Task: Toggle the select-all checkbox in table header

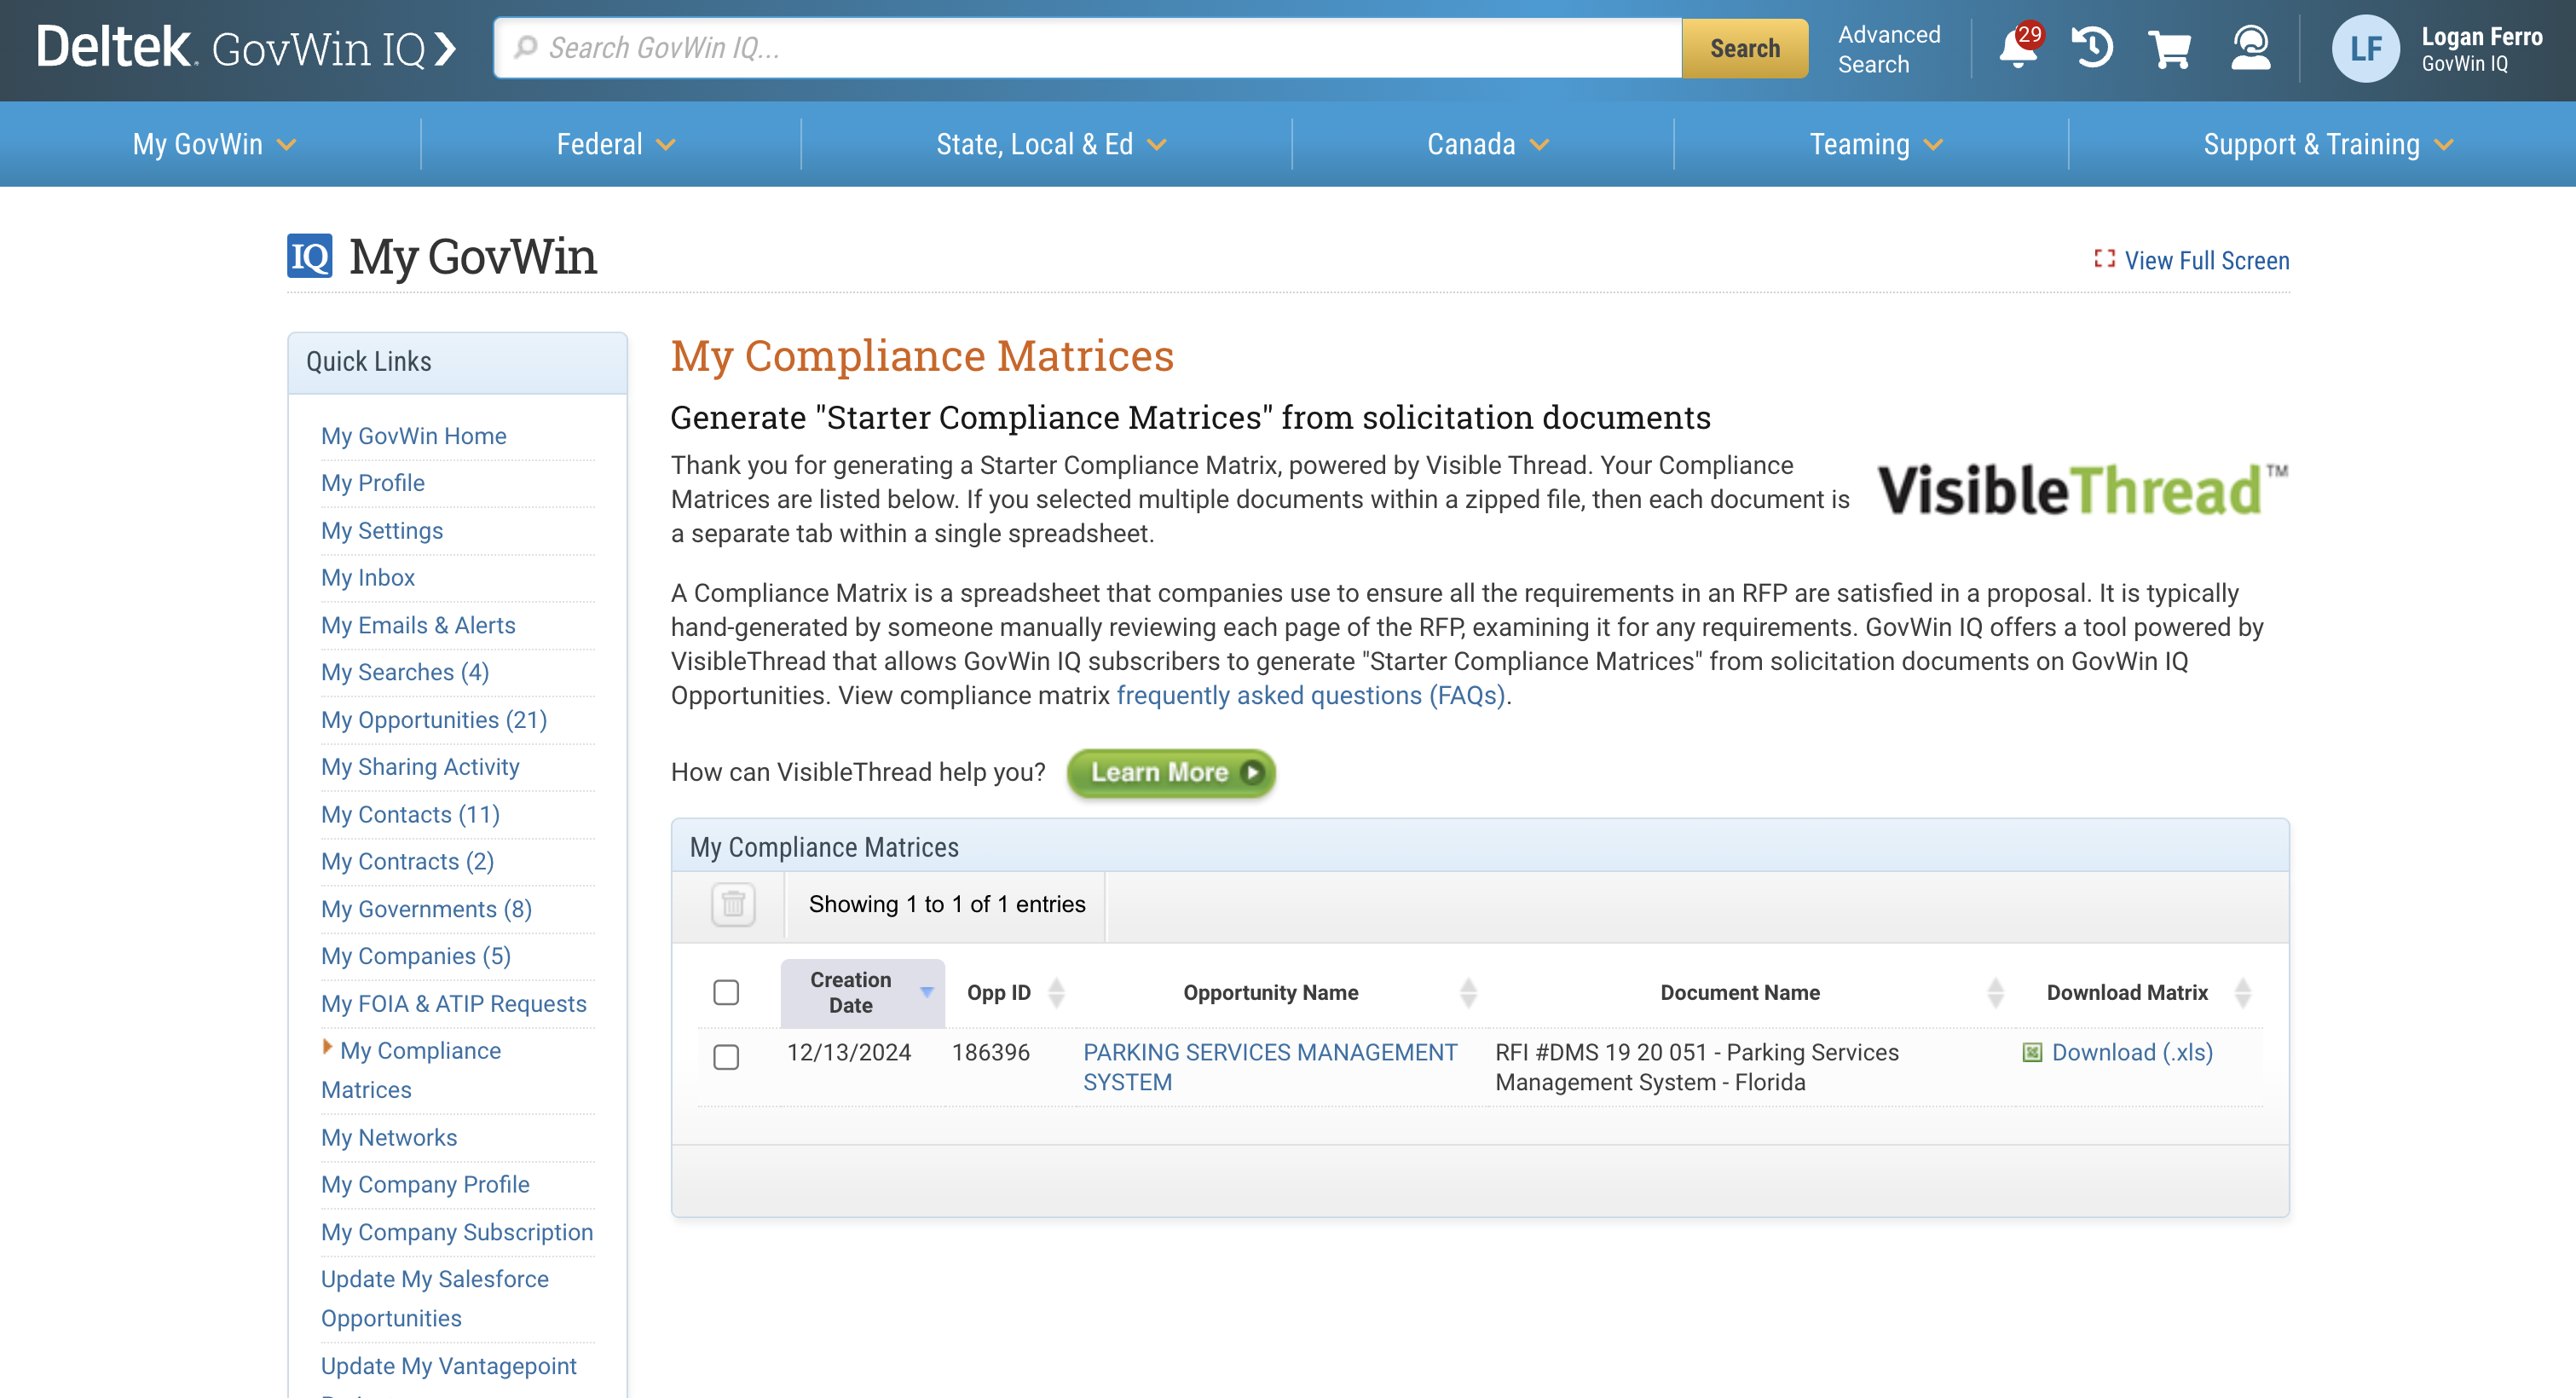Action: 726,992
